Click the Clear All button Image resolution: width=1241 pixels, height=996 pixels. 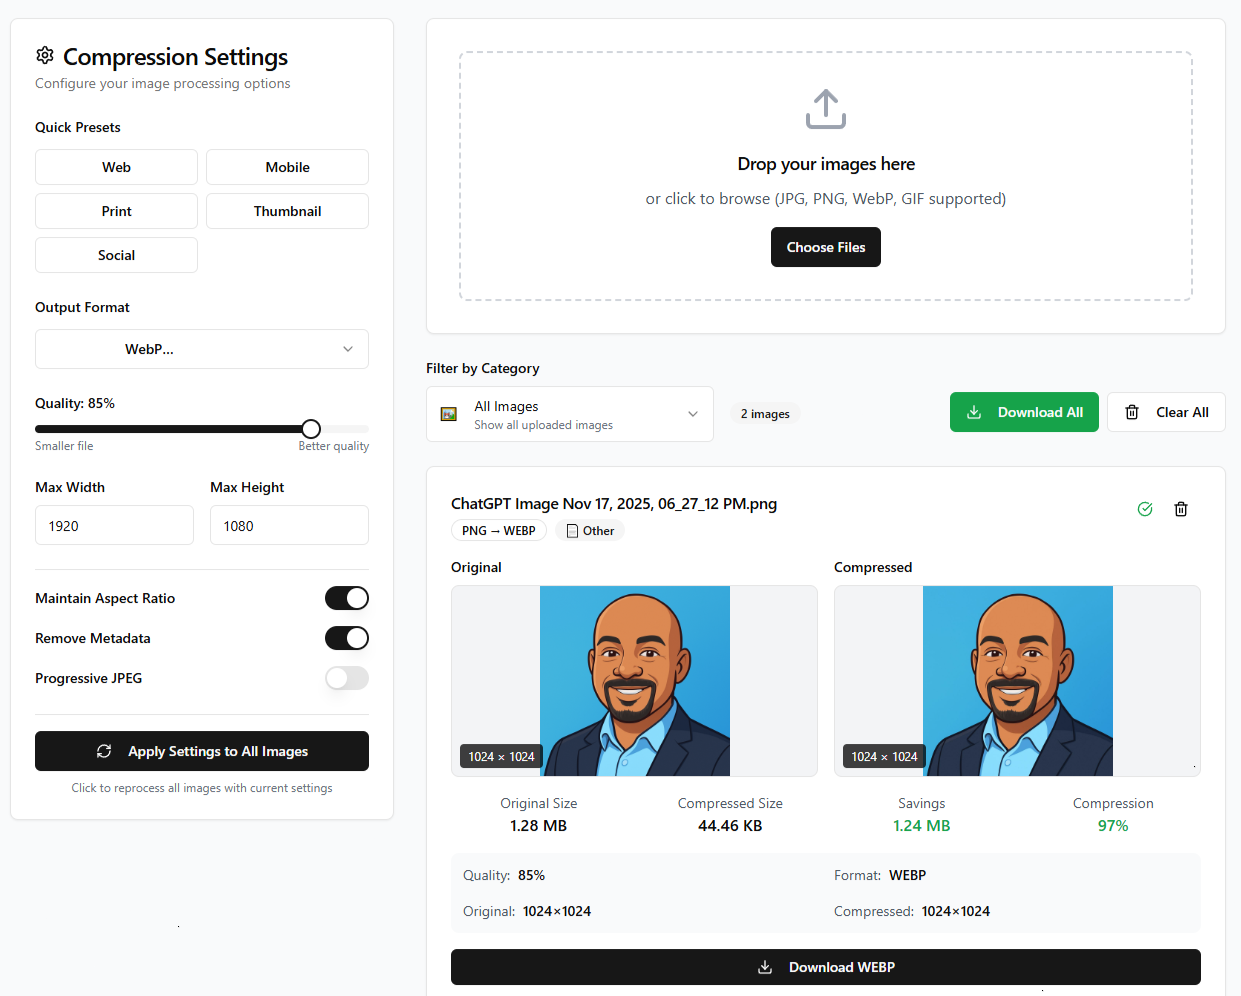pos(1166,412)
